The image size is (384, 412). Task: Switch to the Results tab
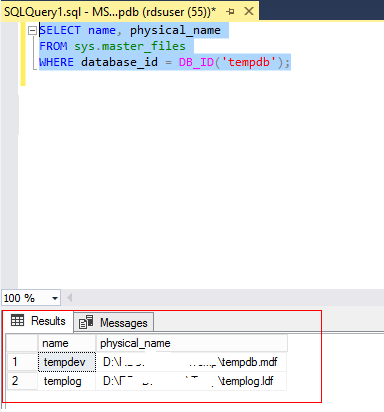click(x=39, y=321)
